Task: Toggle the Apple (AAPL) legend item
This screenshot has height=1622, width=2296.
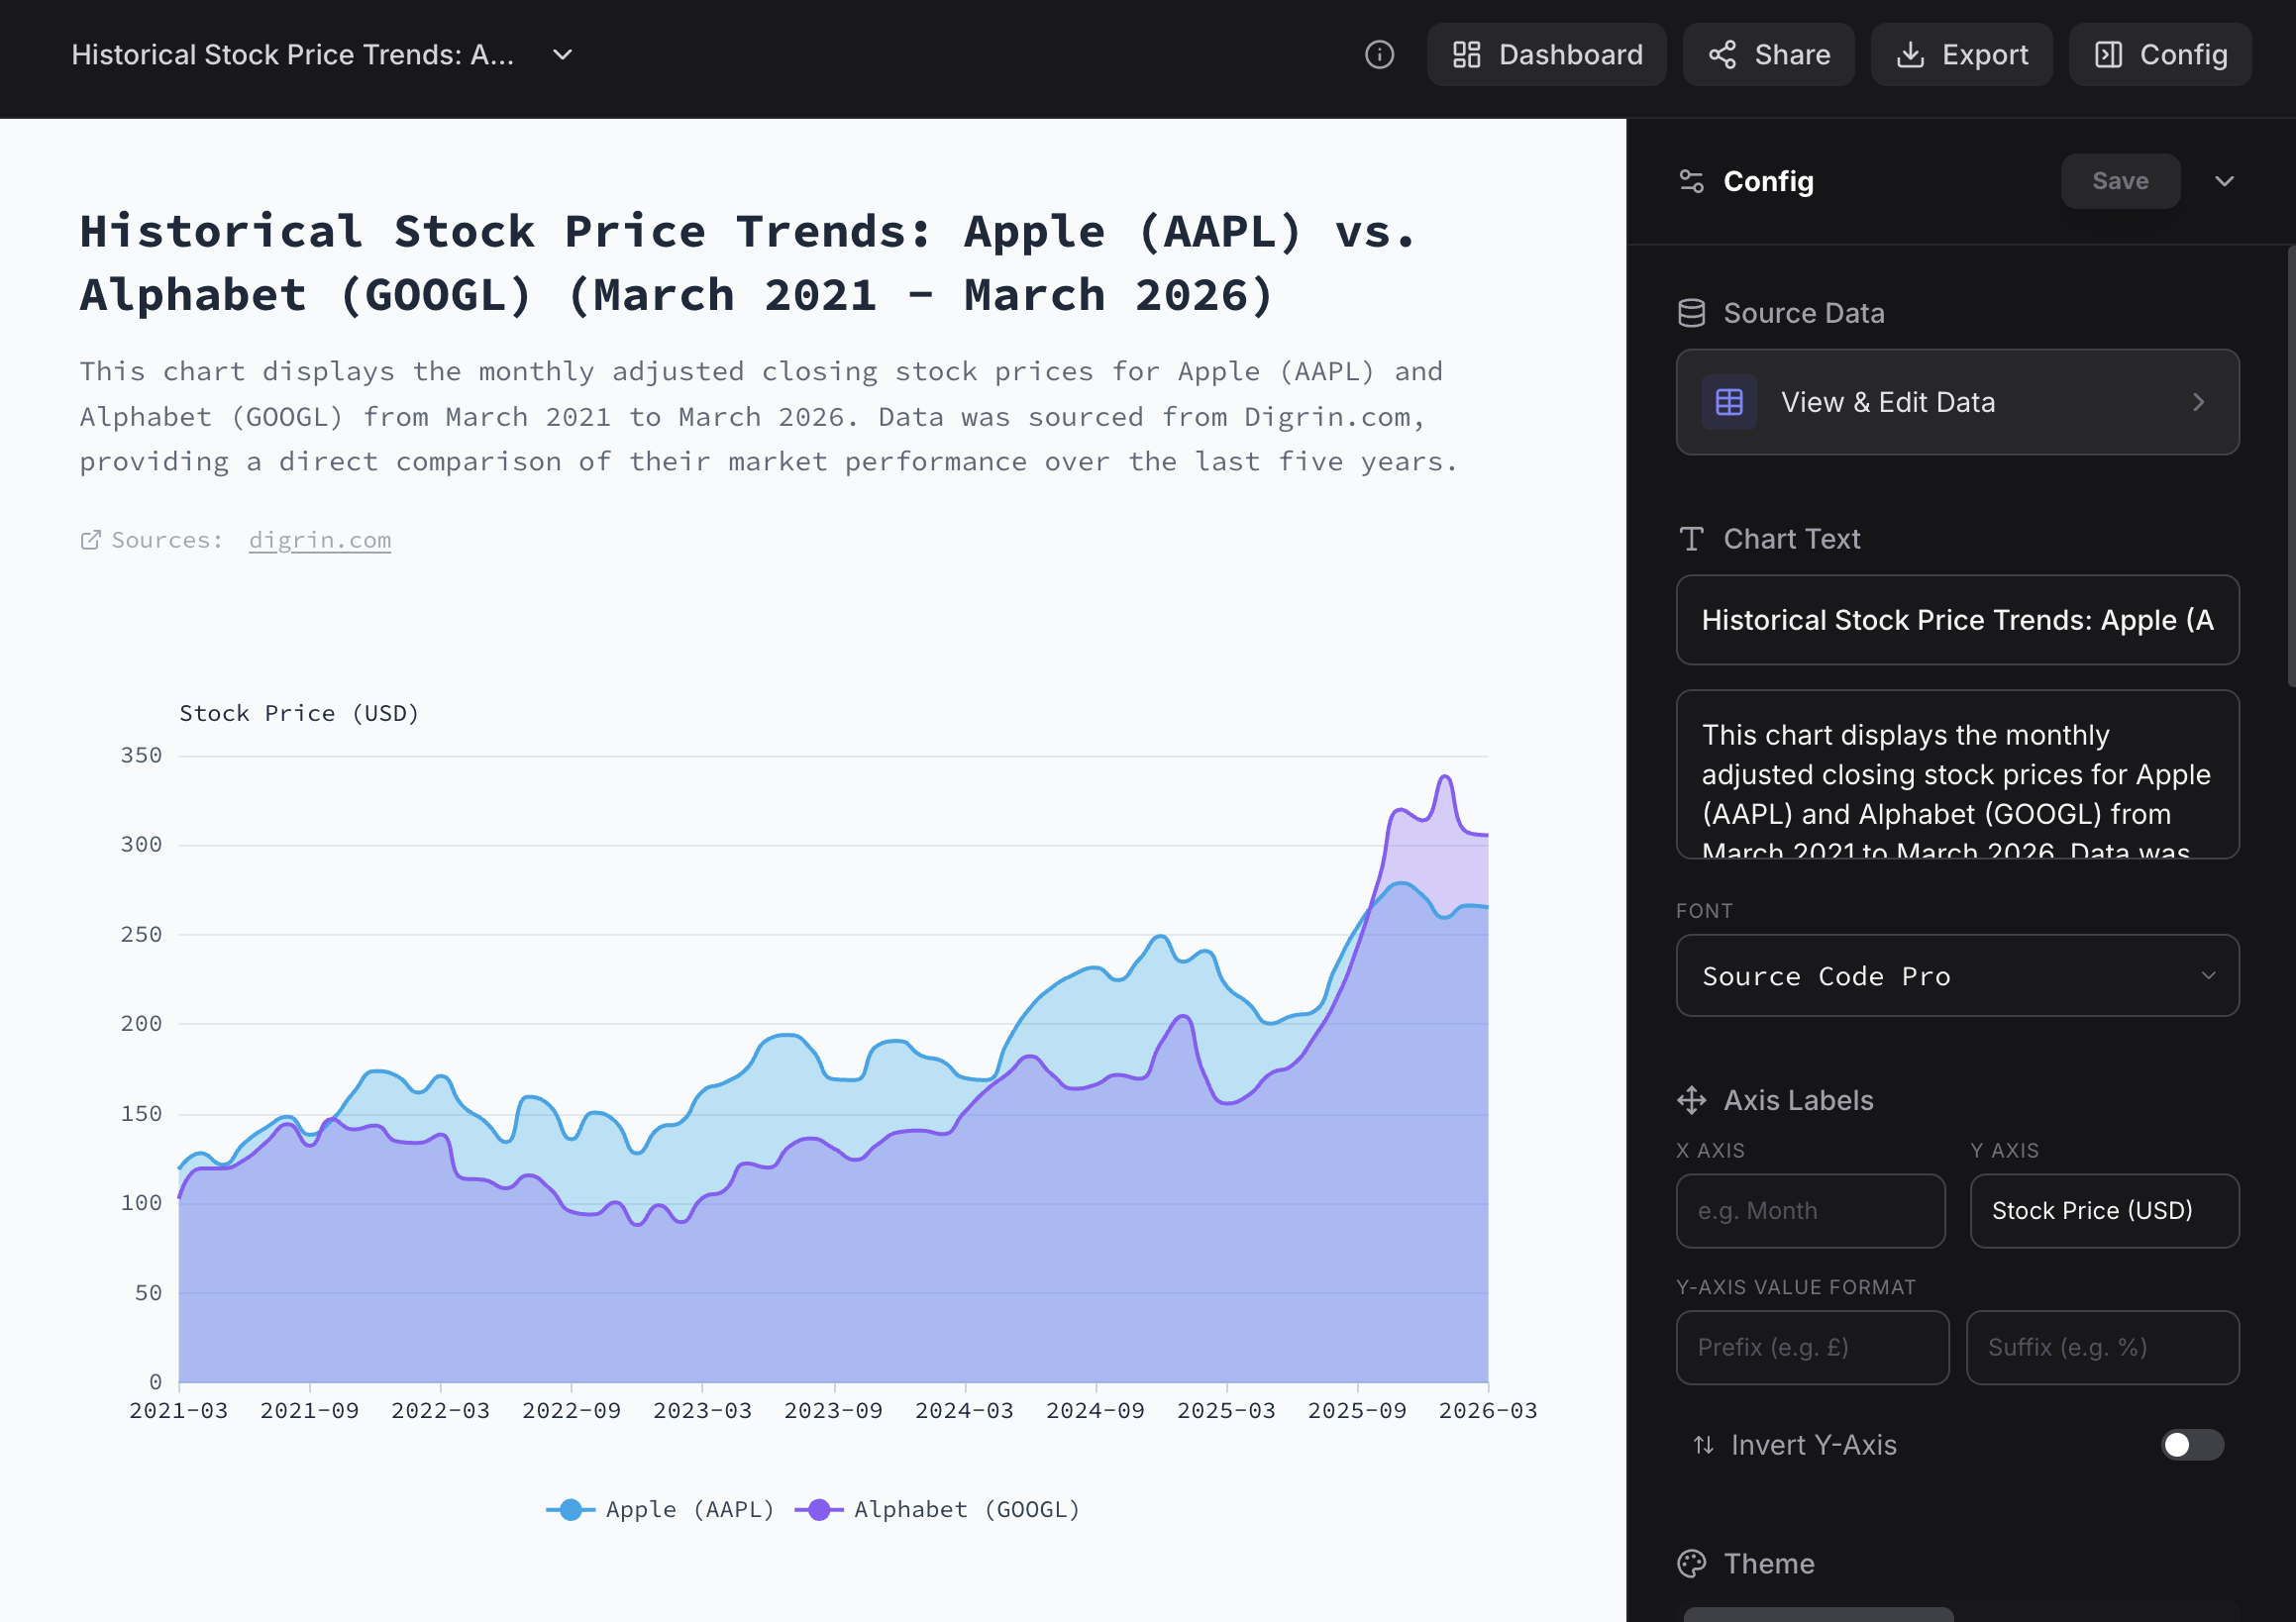Action: pos(660,1509)
